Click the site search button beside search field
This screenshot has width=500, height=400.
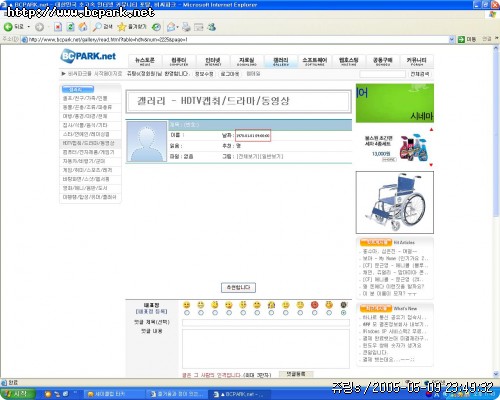tap(420, 74)
